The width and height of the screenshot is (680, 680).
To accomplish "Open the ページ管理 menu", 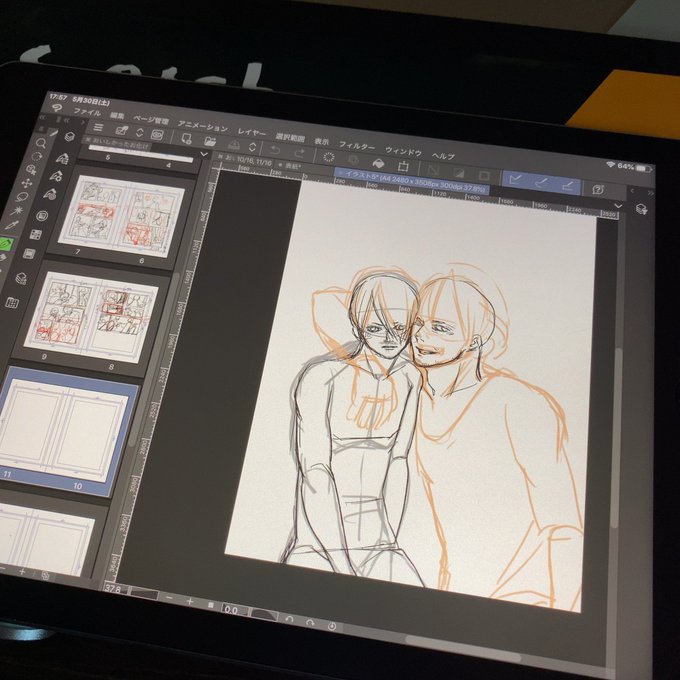I will [150, 120].
